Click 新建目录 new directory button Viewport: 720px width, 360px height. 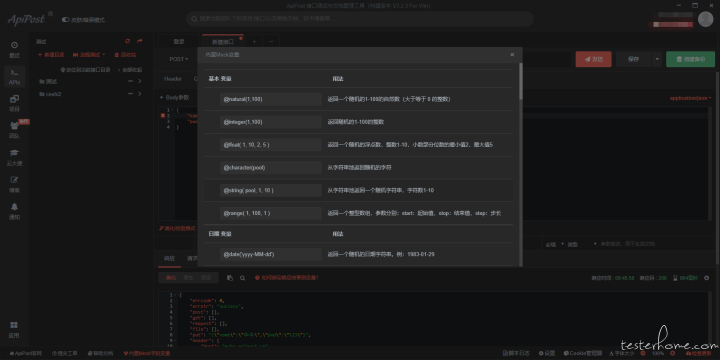click(x=51, y=55)
